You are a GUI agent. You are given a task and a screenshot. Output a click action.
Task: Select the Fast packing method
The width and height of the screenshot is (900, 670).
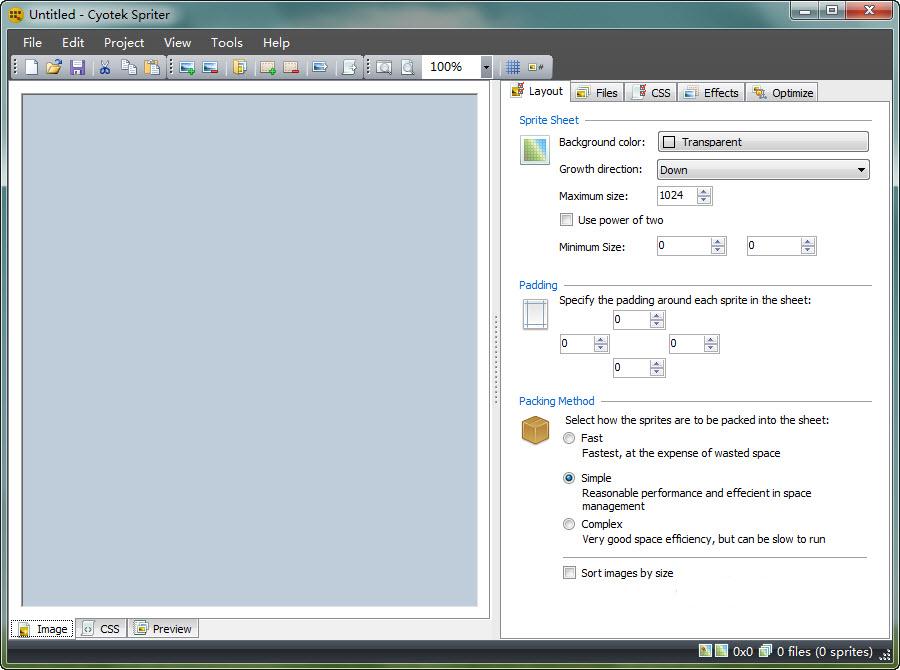[569, 438]
